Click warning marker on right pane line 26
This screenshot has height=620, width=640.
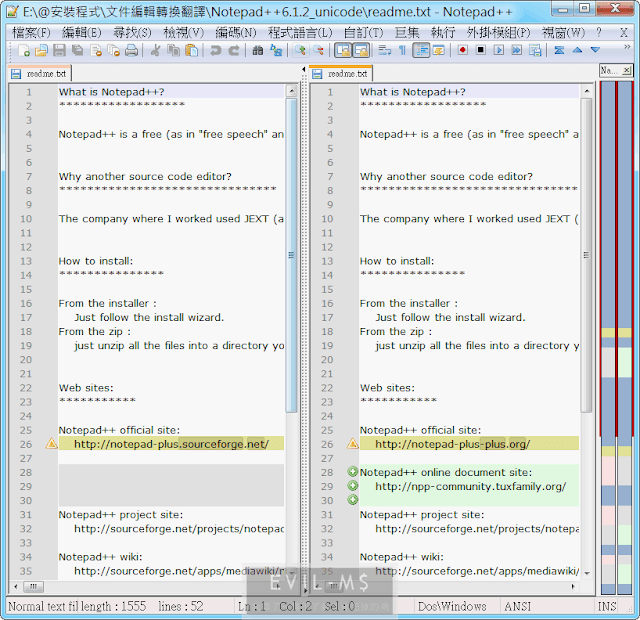coord(353,443)
